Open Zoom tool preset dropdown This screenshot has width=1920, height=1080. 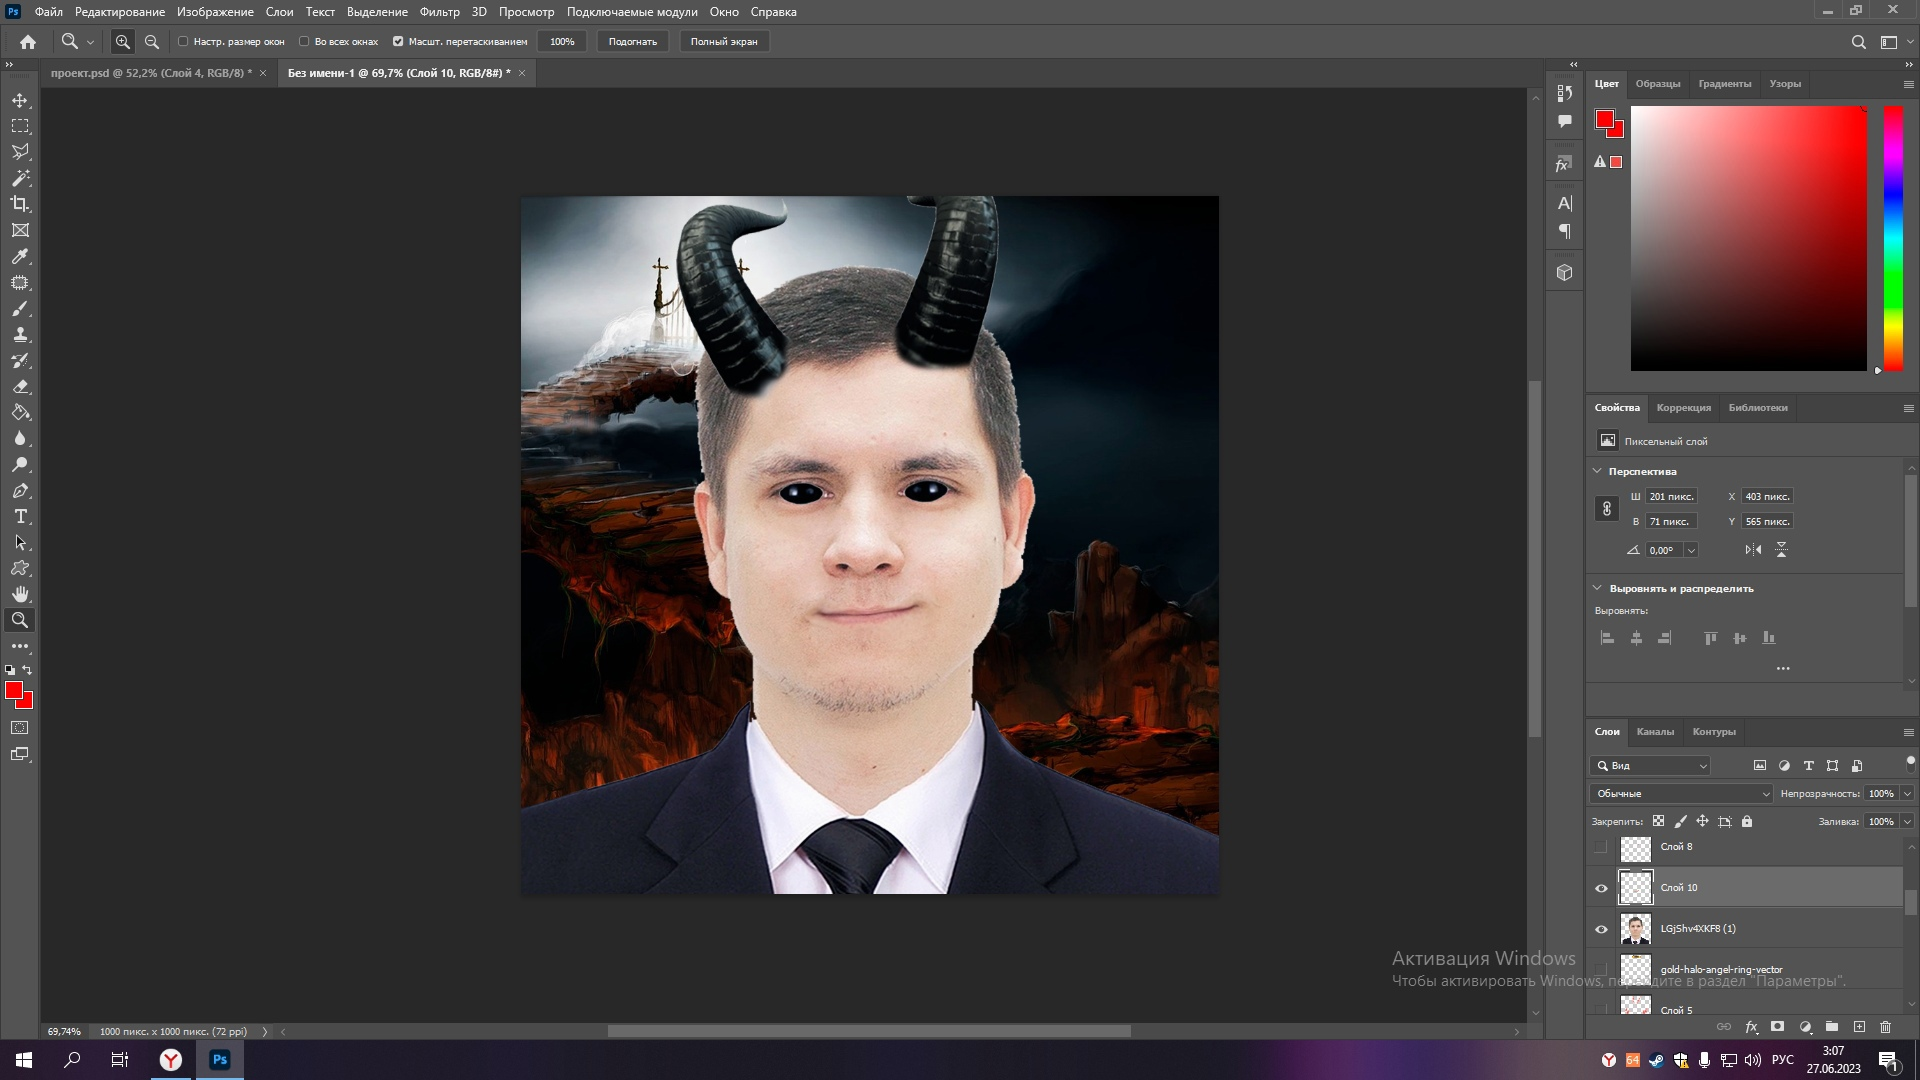pos(90,42)
